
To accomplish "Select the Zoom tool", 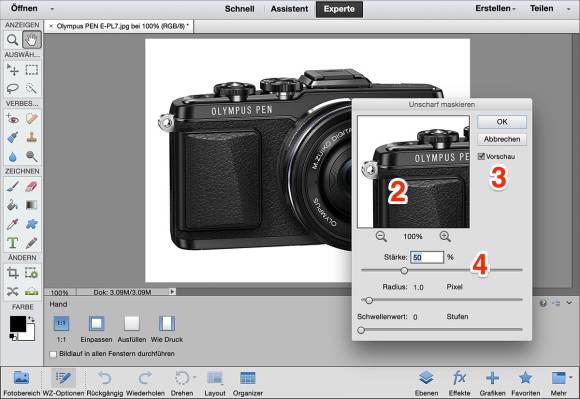I will pyautogui.click(x=13, y=40).
